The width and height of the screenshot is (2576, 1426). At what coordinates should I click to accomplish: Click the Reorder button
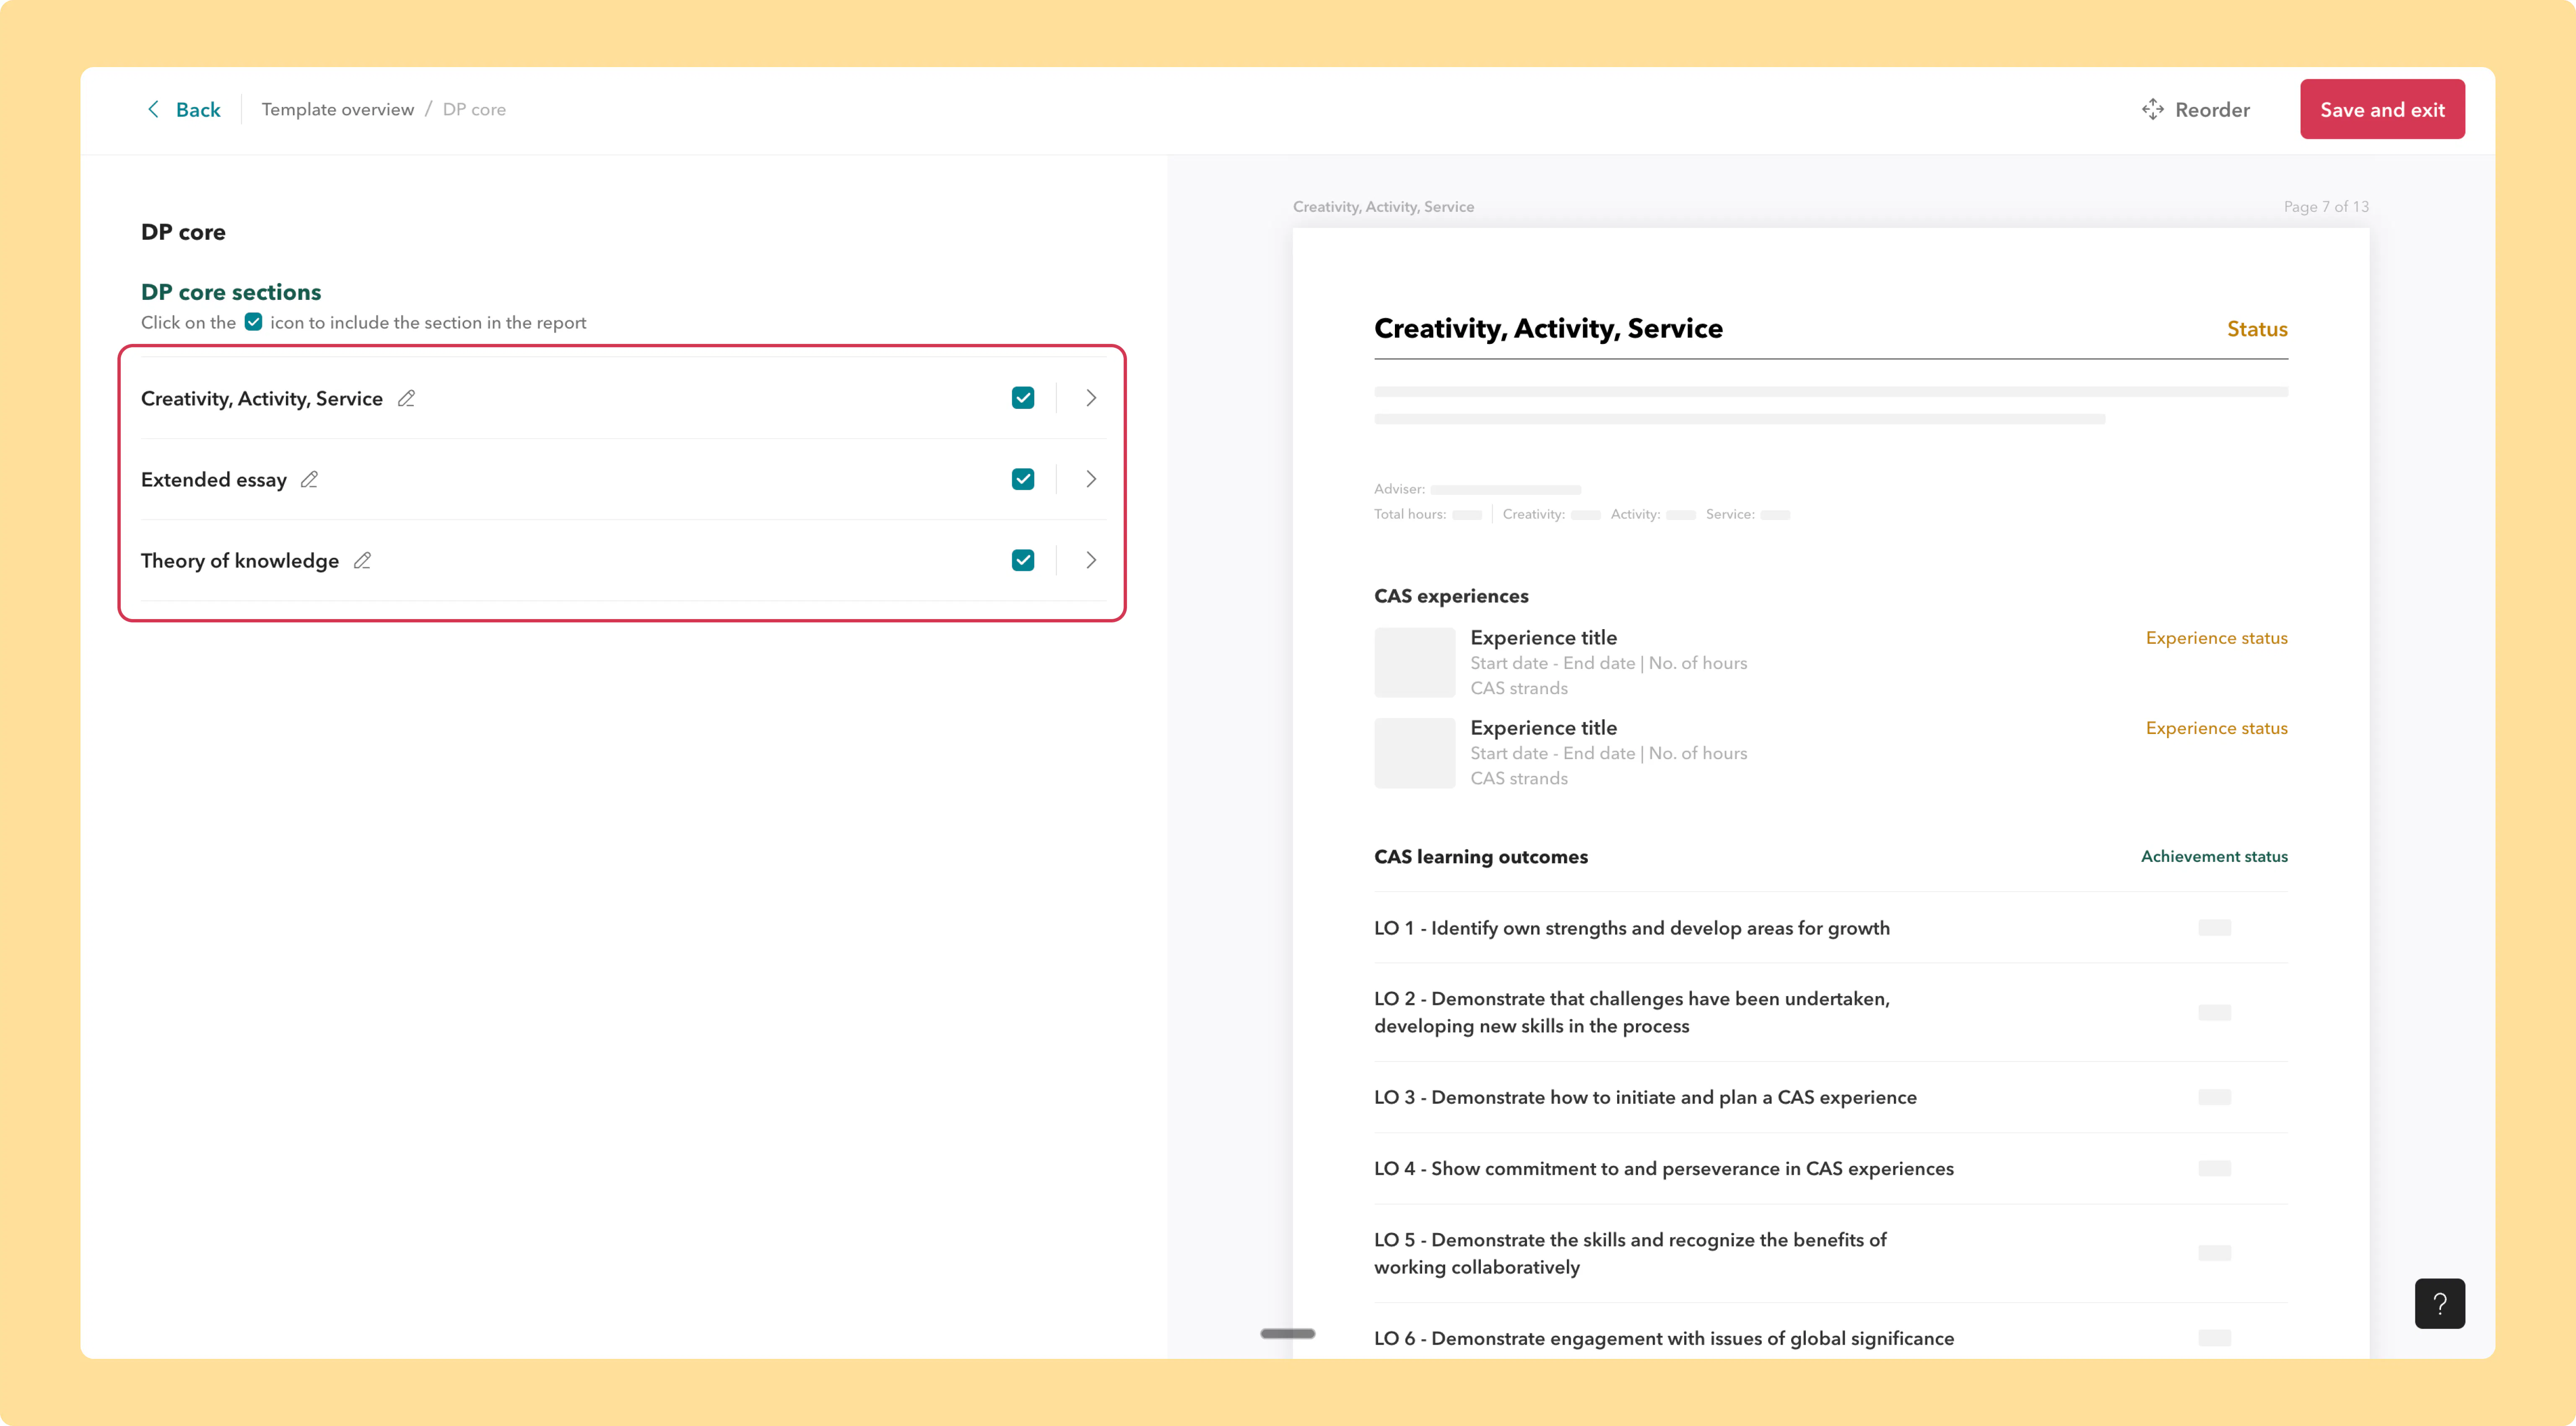(x=2196, y=109)
